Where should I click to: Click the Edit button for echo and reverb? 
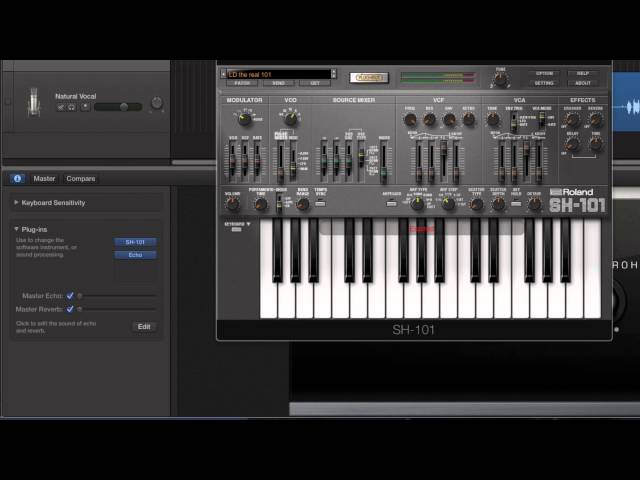[x=144, y=327]
